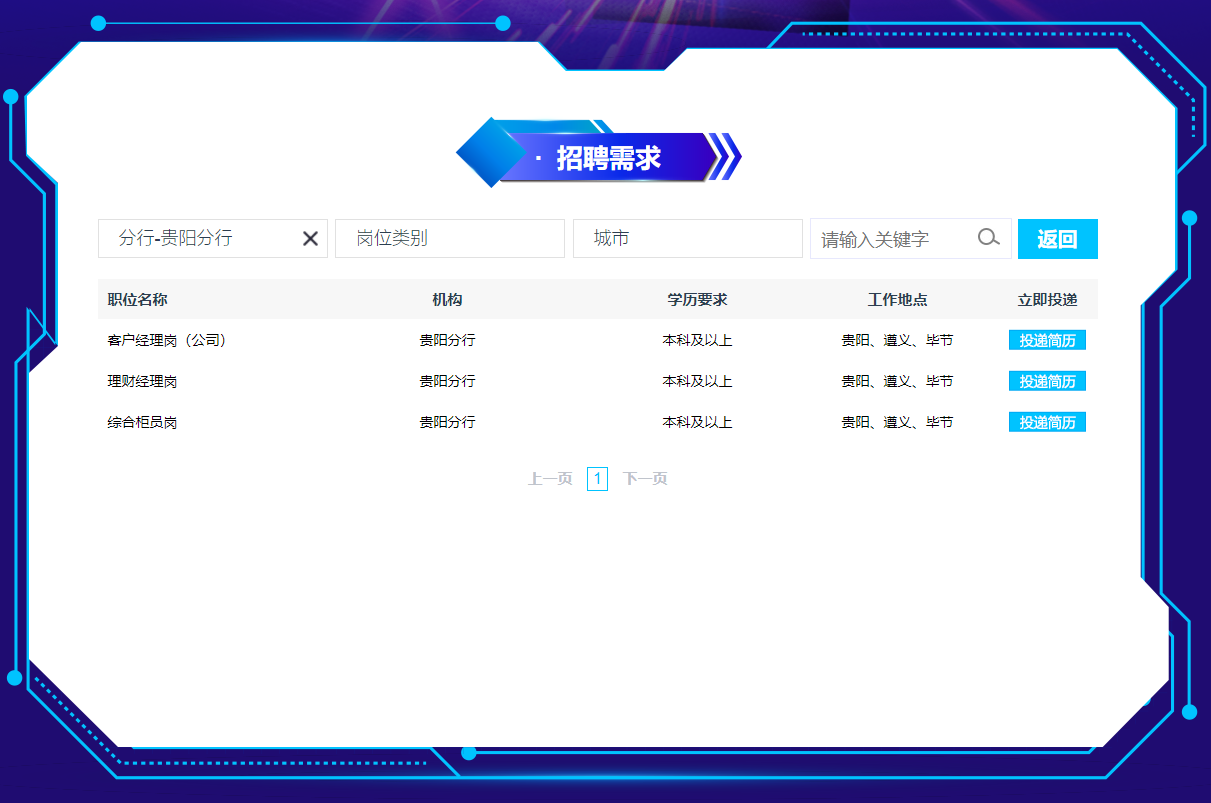1211x803 pixels.
Task: Go to next page via 下一页
Action: (x=645, y=479)
